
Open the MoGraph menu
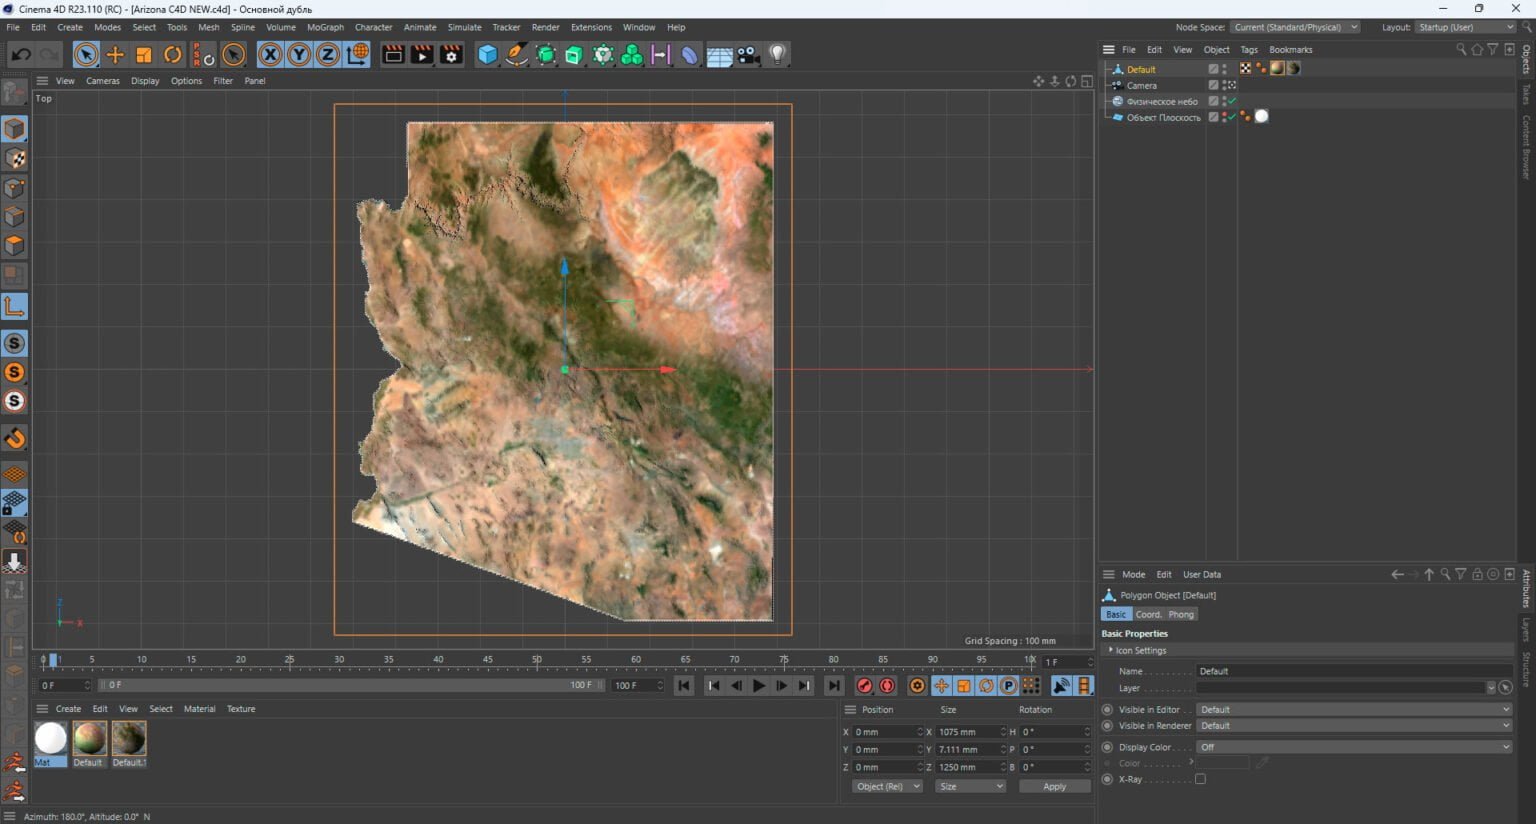click(324, 27)
